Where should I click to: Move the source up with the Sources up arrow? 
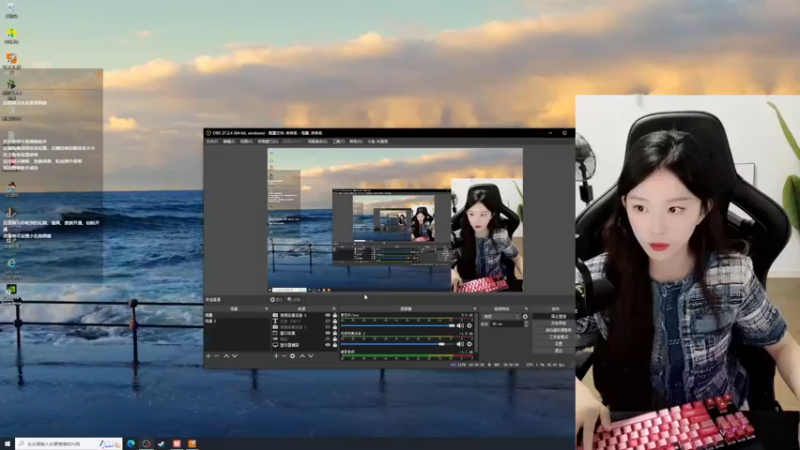pyautogui.click(x=303, y=356)
